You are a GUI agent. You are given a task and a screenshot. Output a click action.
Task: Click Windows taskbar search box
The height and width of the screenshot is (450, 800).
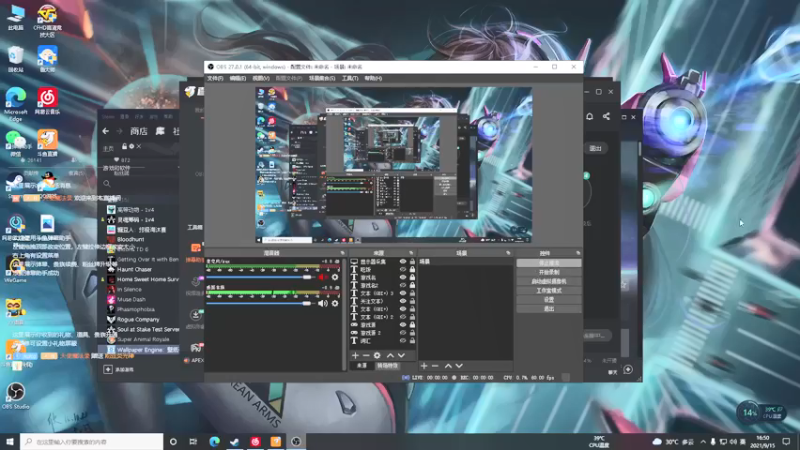pyautogui.click(x=91, y=441)
